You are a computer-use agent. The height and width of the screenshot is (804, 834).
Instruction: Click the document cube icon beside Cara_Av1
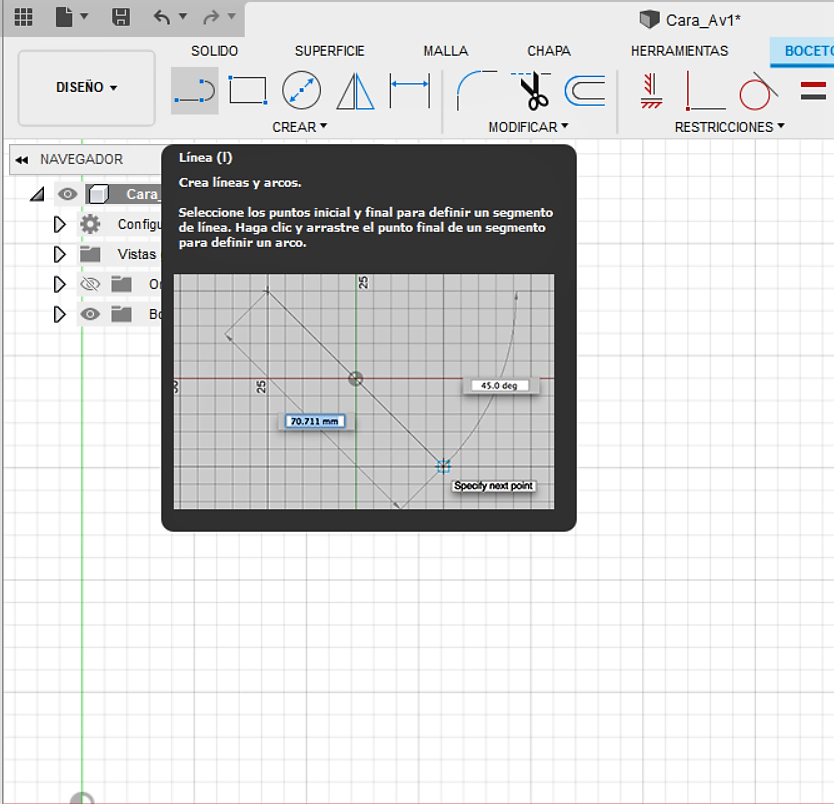tap(649, 20)
